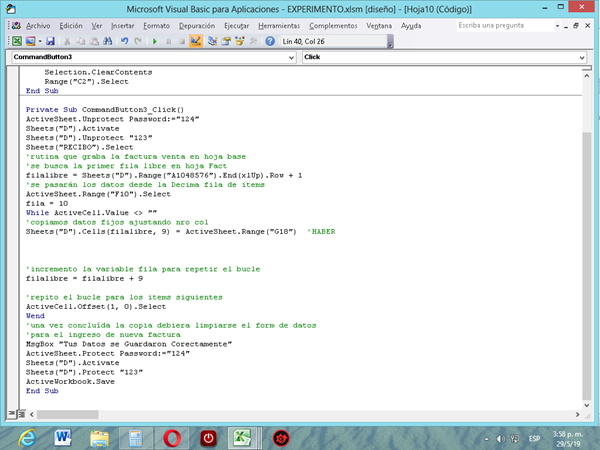600x450 pixels.
Task: Open the Properties window icon
Action: click(226, 41)
